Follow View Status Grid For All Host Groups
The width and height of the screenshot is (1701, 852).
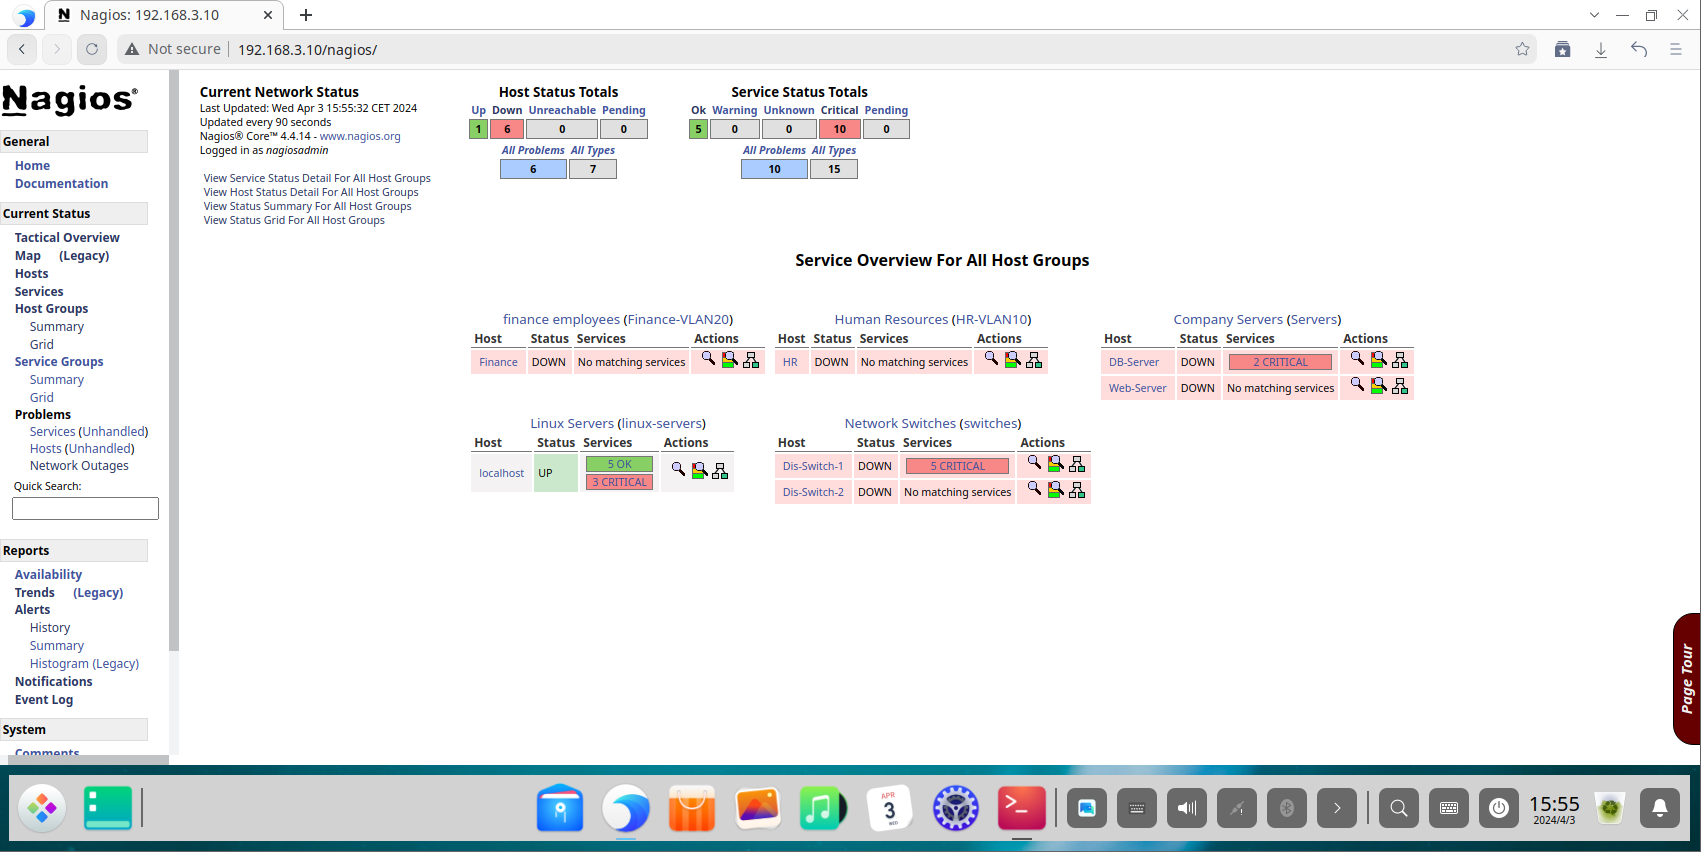pyautogui.click(x=294, y=220)
